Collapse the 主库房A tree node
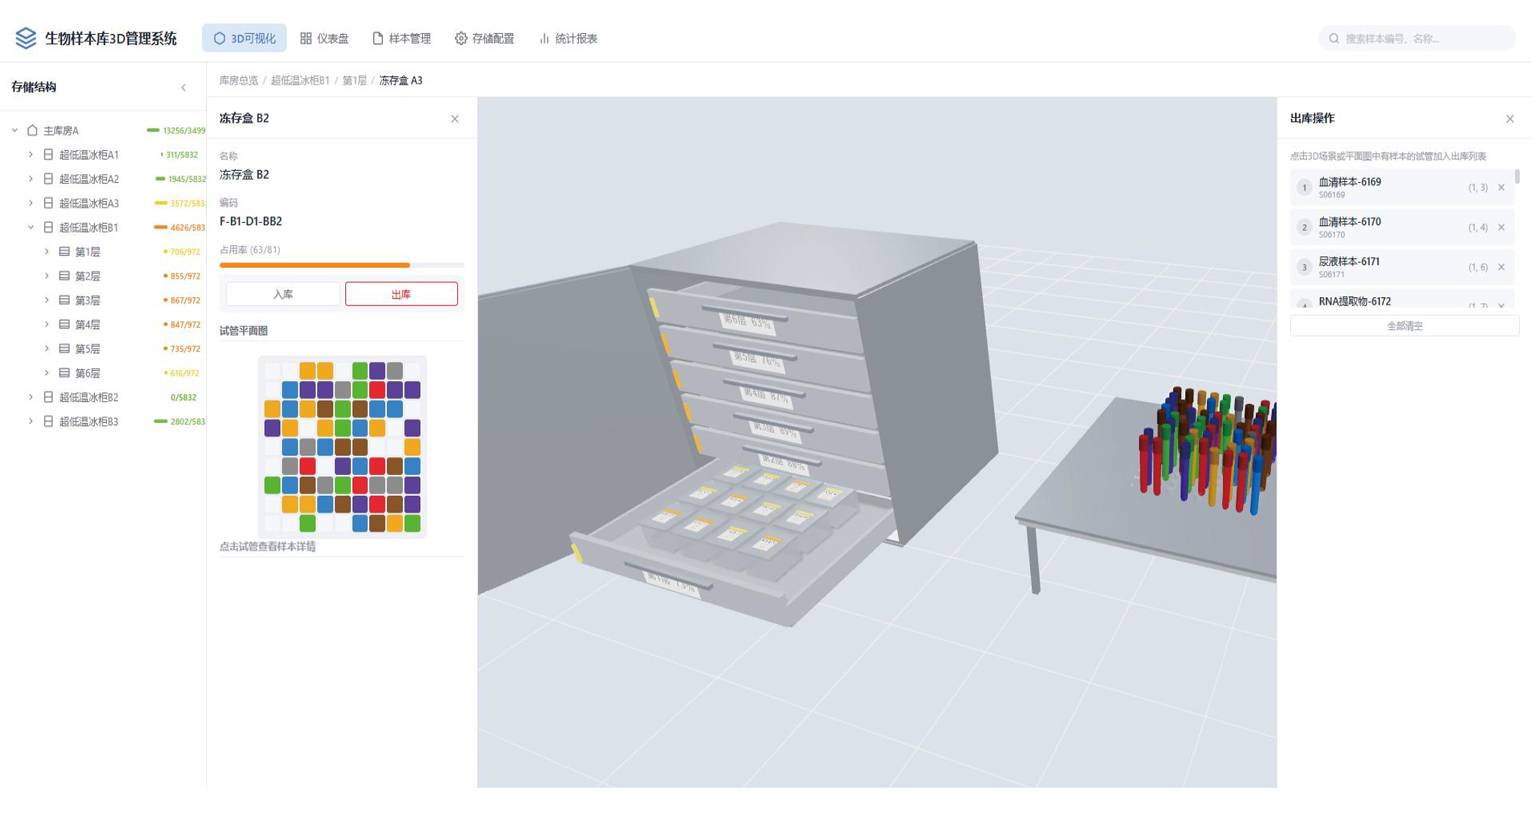The width and height of the screenshot is (1533, 817). [x=15, y=130]
